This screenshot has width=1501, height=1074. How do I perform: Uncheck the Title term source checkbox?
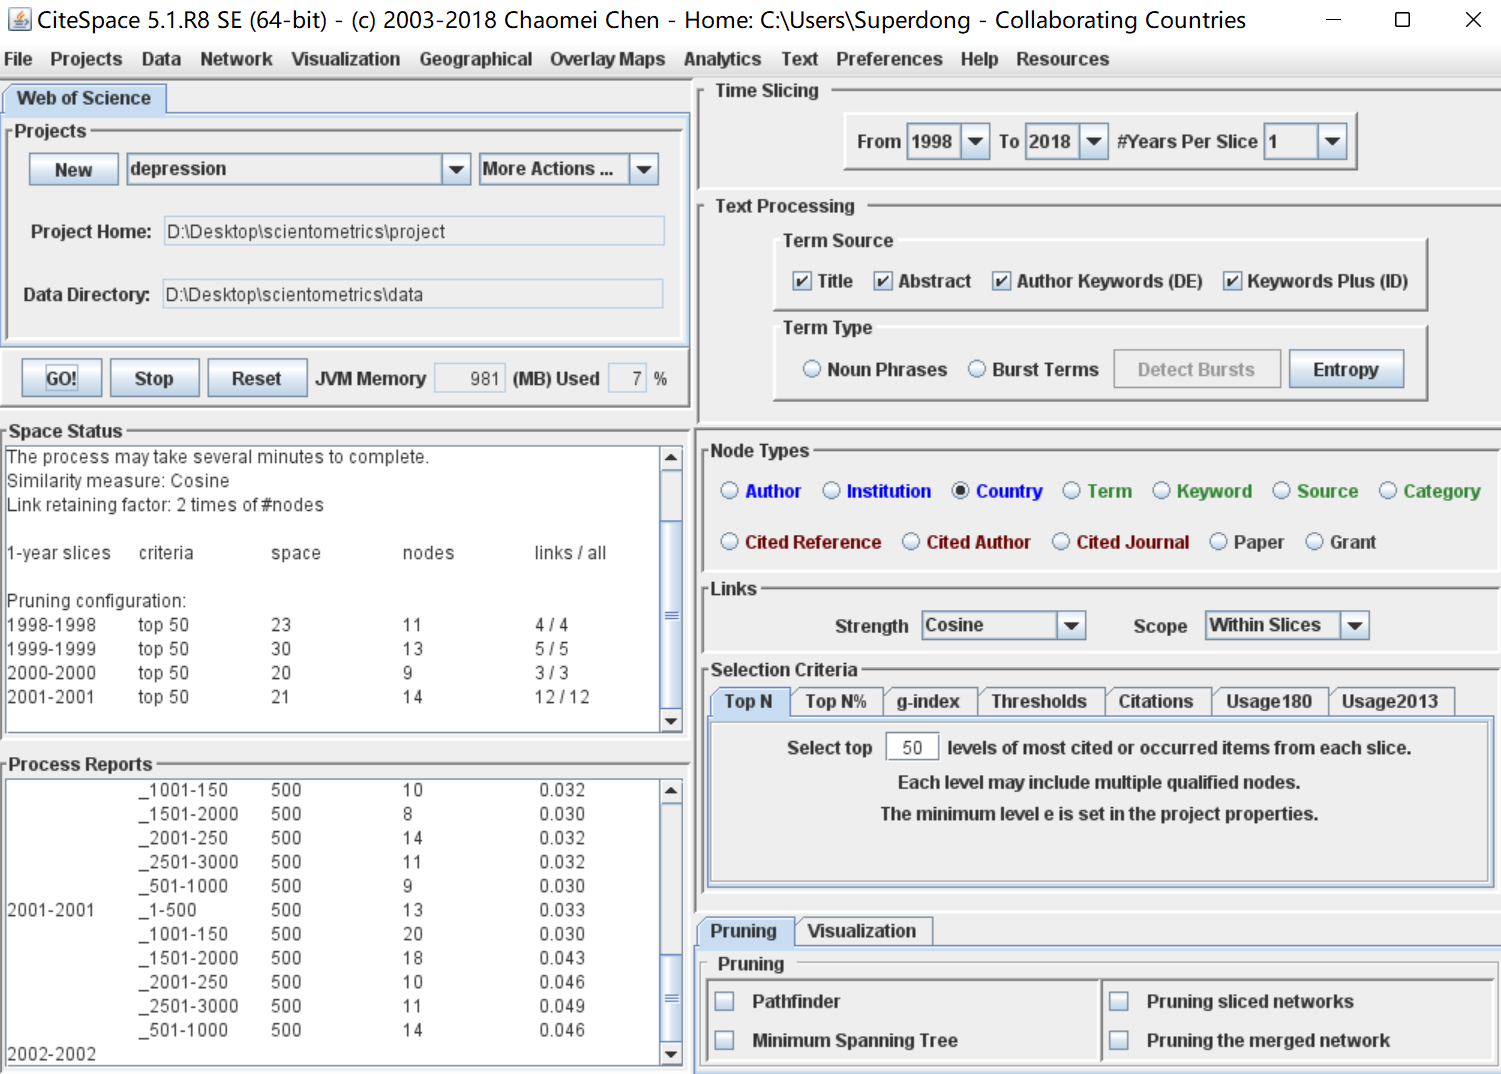pos(802,281)
